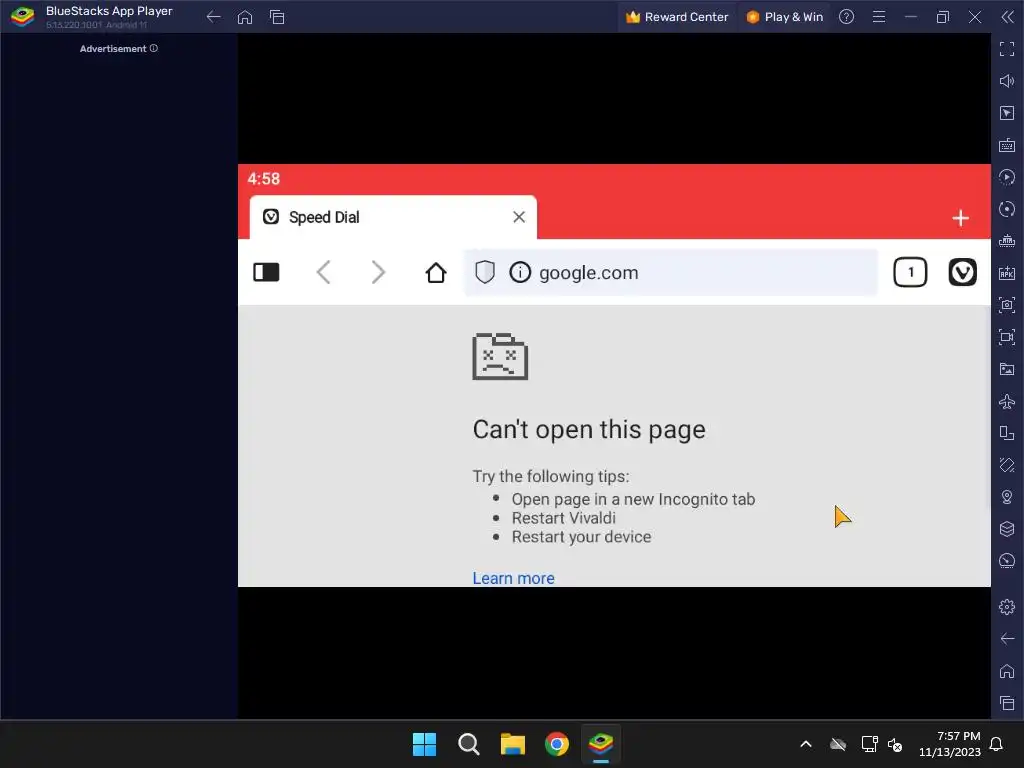Image resolution: width=1024 pixels, height=768 pixels.
Task: Toggle Vivaldi side panel icon
Action: pos(266,272)
